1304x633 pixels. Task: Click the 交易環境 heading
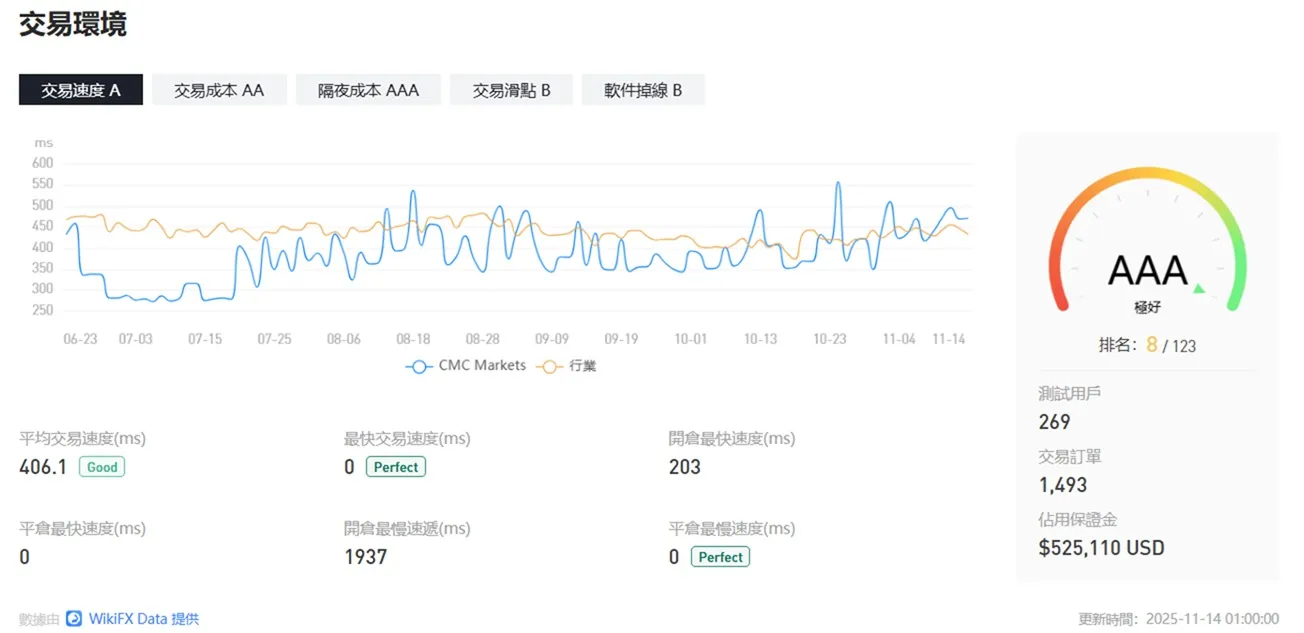[73, 25]
